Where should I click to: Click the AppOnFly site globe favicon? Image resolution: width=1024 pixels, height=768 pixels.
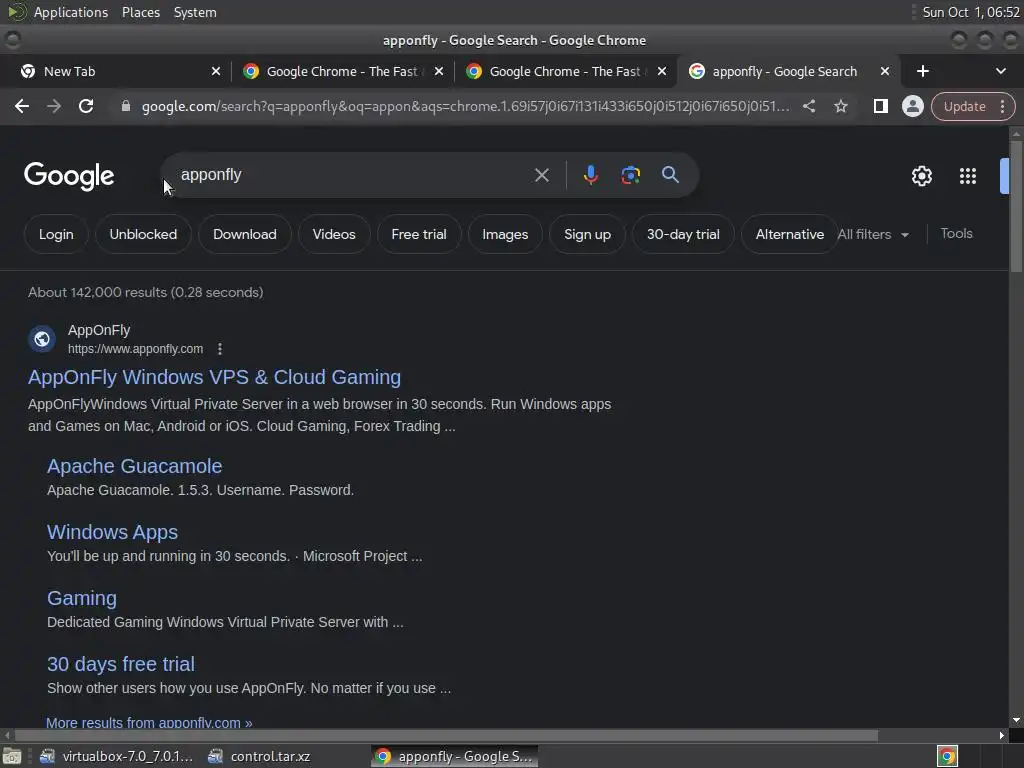[x=42, y=339]
